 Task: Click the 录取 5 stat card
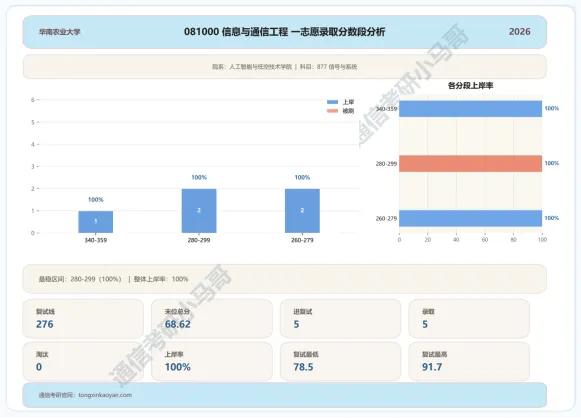point(469,319)
